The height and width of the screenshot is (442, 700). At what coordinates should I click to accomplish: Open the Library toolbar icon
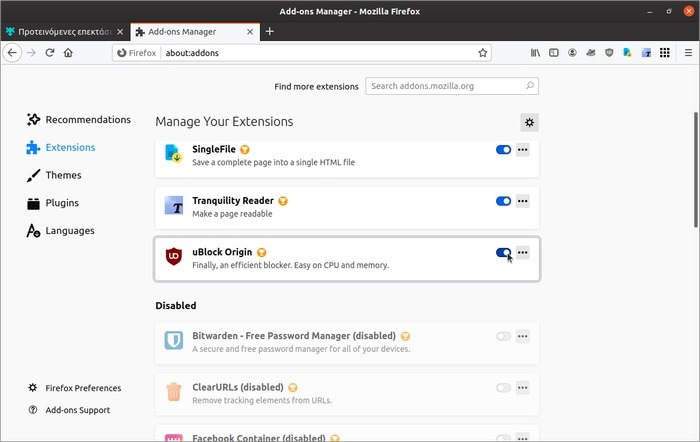click(535, 53)
